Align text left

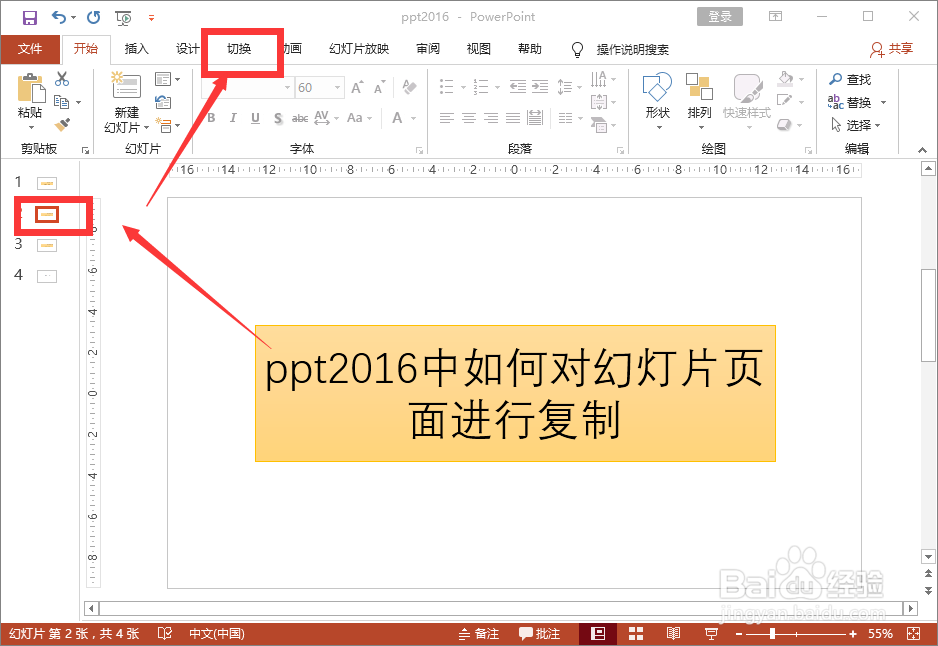click(x=447, y=118)
